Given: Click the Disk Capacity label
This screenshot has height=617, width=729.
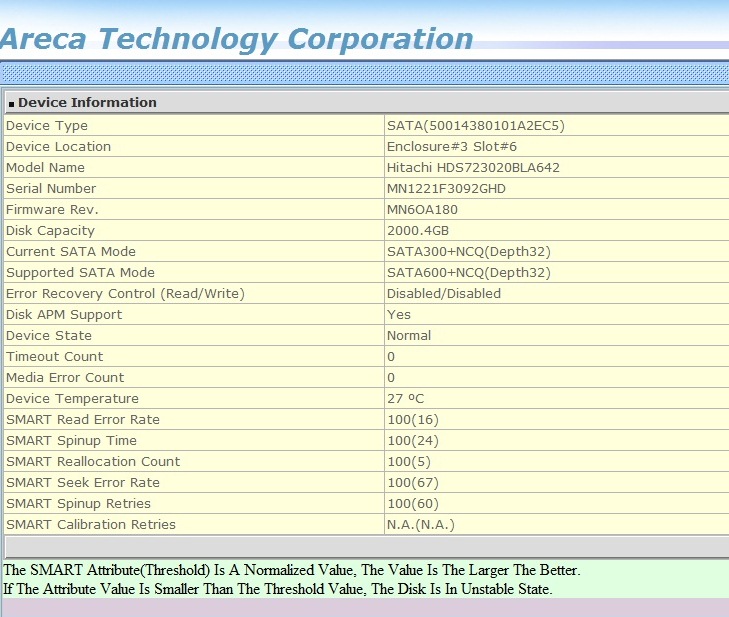Looking at the screenshot, I should [50, 231].
